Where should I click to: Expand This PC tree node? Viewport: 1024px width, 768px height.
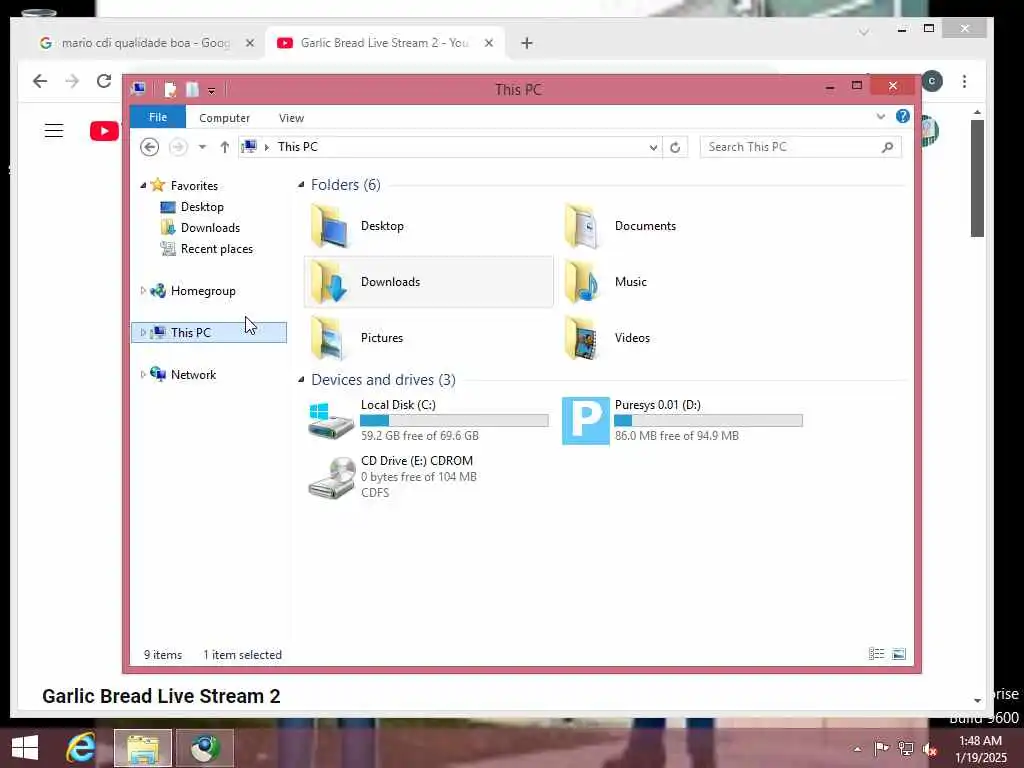[143, 332]
